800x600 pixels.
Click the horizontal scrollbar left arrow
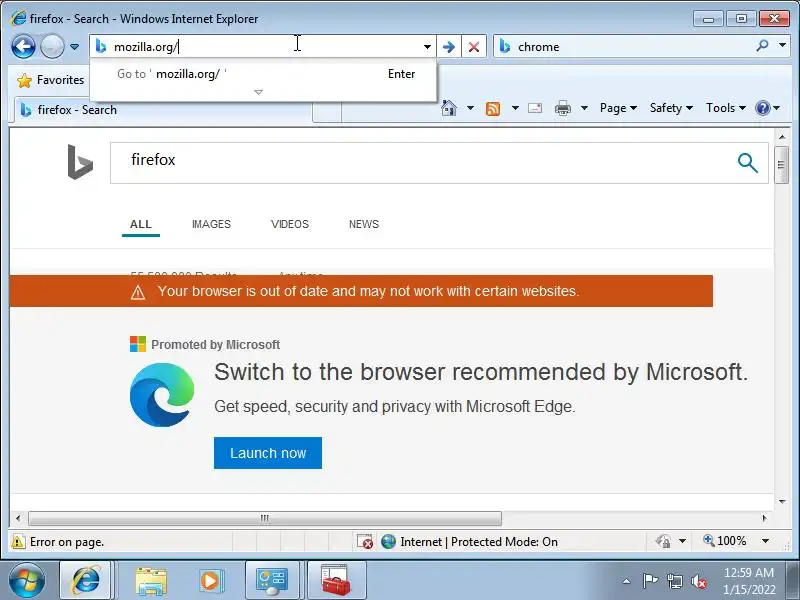[x=18, y=518]
